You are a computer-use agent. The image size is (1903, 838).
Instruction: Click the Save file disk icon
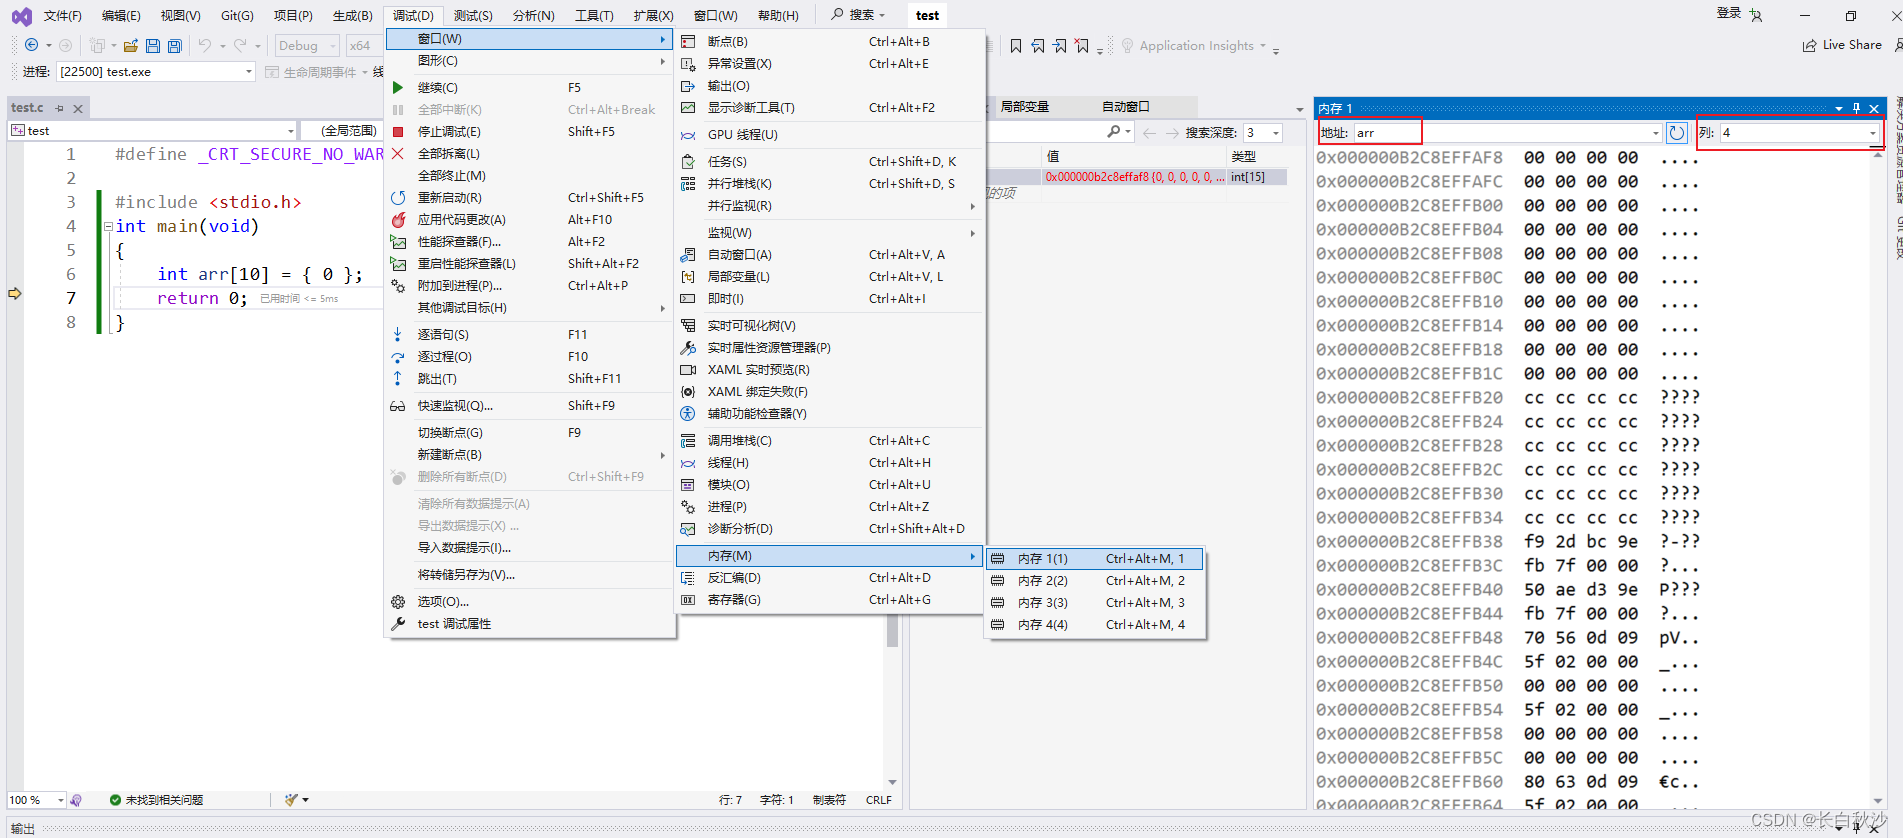(x=153, y=45)
